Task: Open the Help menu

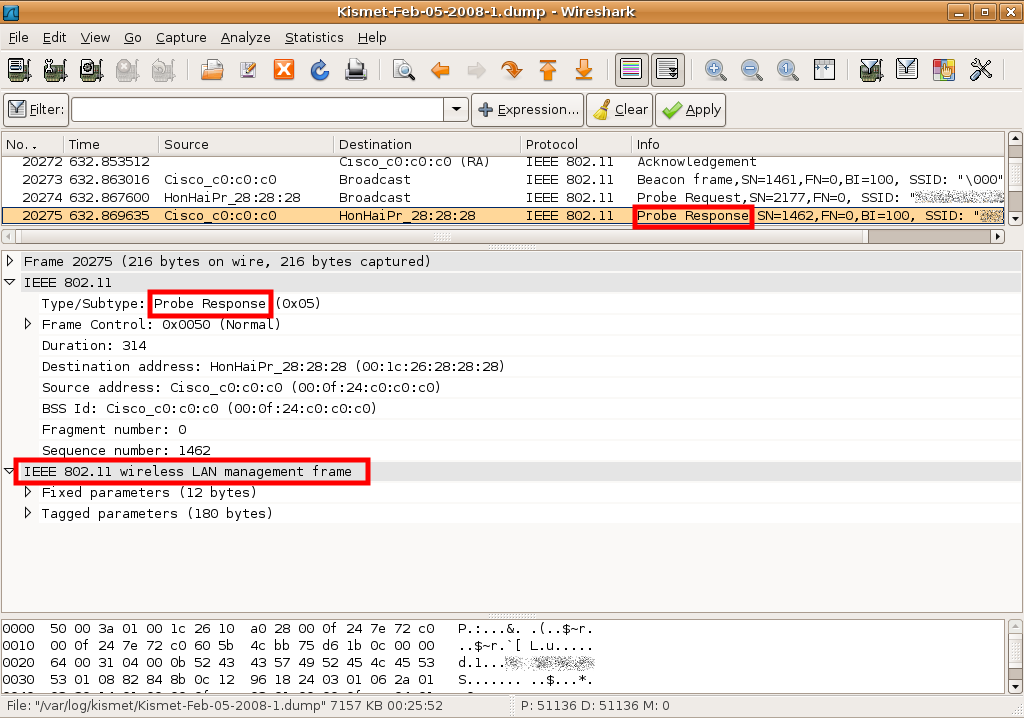Action: tap(372, 37)
